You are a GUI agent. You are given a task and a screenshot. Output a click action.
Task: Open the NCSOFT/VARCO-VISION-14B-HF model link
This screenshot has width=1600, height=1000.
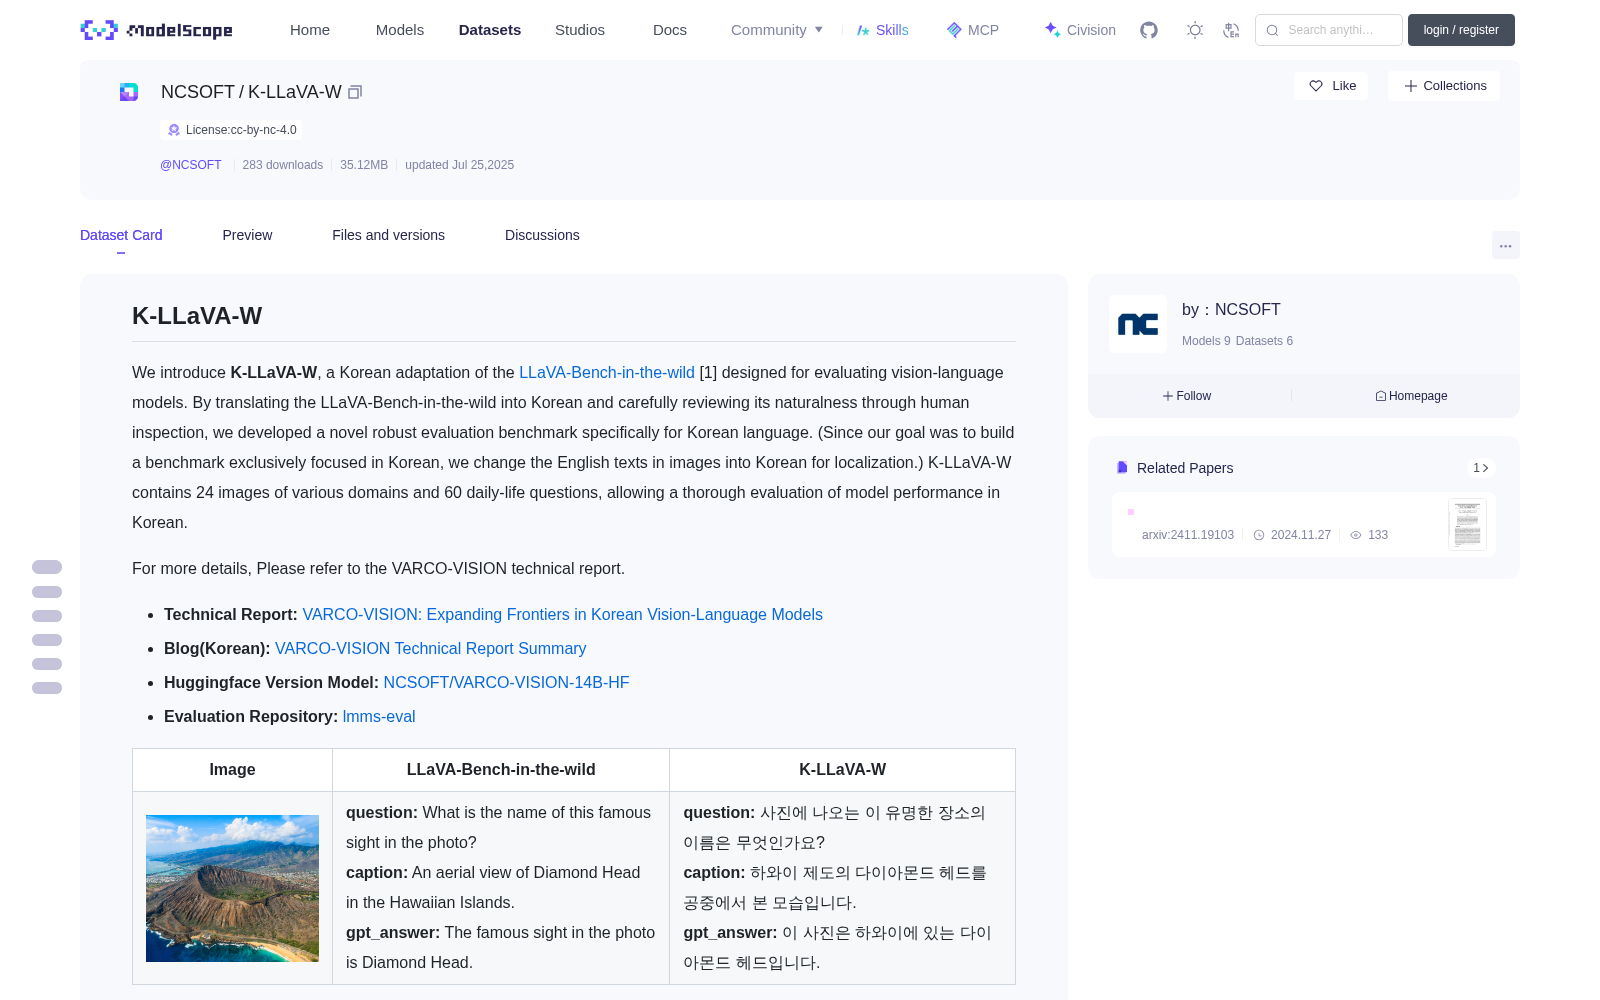pyautogui.click(x=506, y=682)
